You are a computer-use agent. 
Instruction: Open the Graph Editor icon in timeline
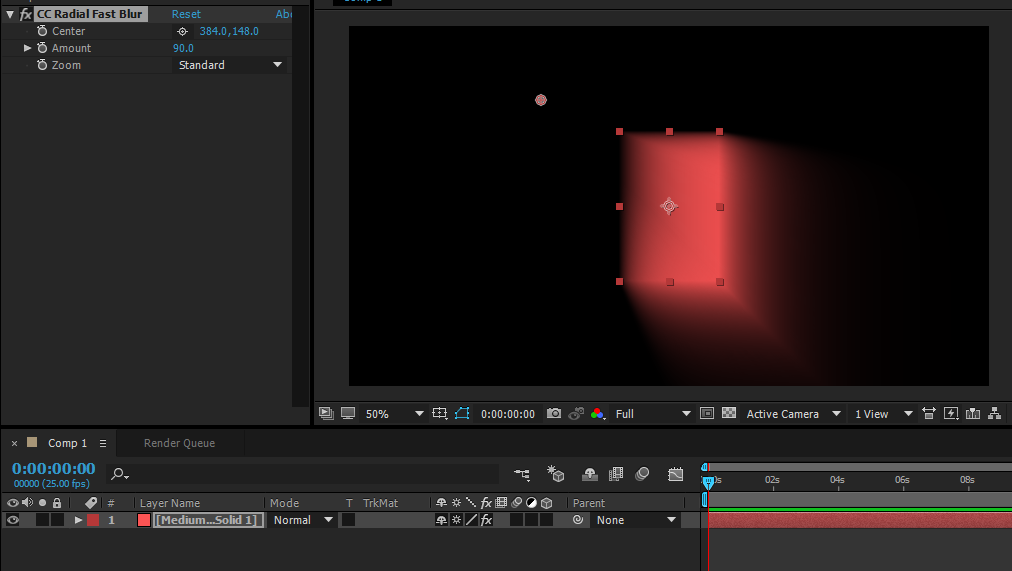click(676, 474)
